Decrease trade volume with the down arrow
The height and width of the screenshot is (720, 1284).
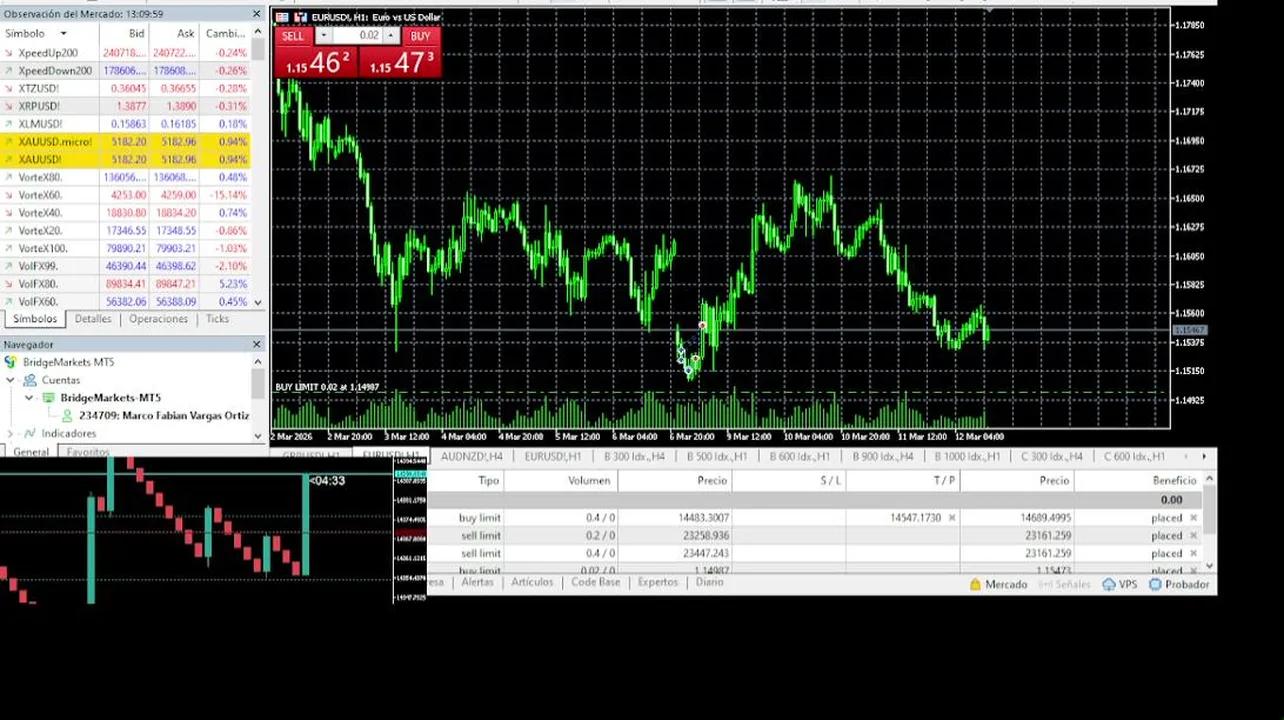[x=323, y=36]
